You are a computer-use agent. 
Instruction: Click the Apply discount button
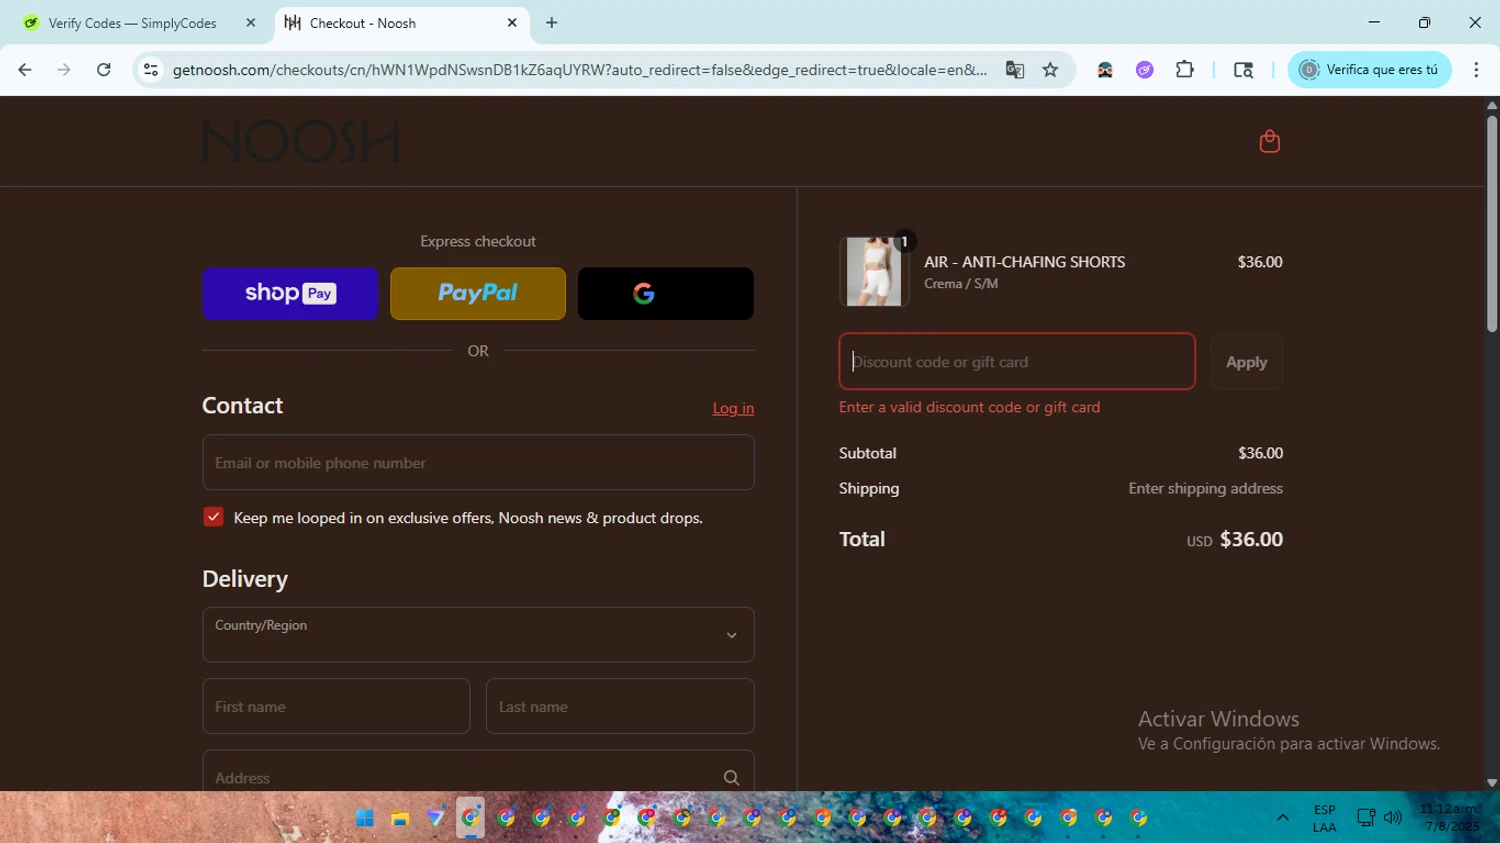pyautogui.click(x=1246, y=362)
